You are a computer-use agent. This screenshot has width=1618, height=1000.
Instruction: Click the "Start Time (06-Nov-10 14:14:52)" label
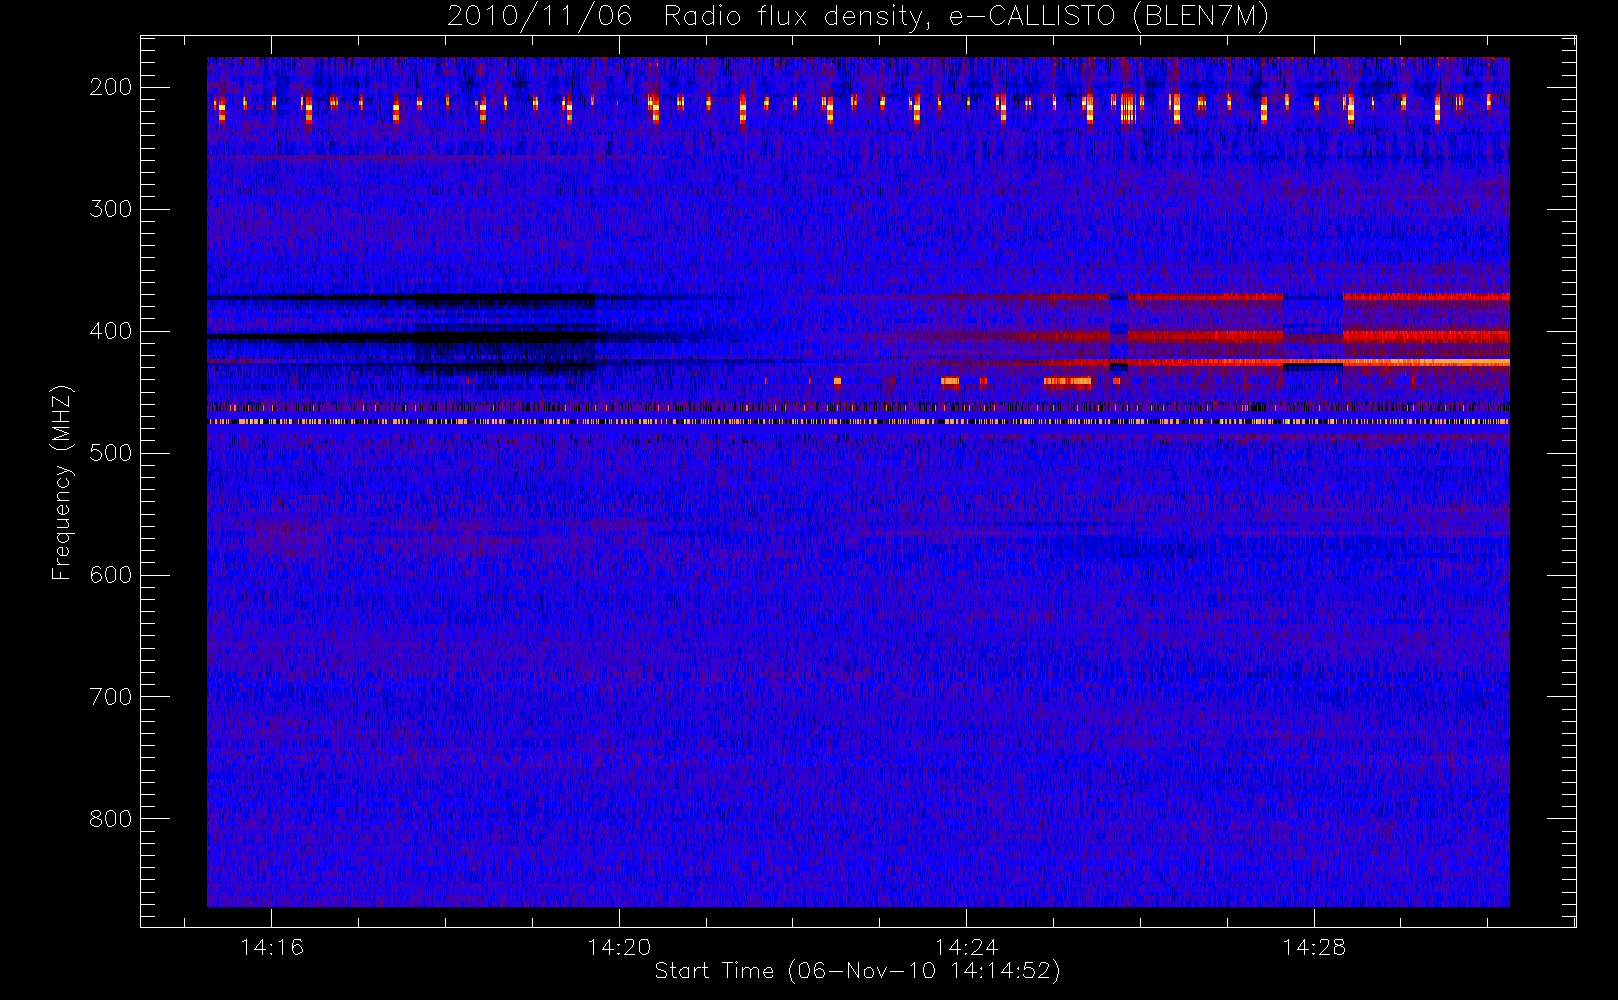(x=857, y=971)
